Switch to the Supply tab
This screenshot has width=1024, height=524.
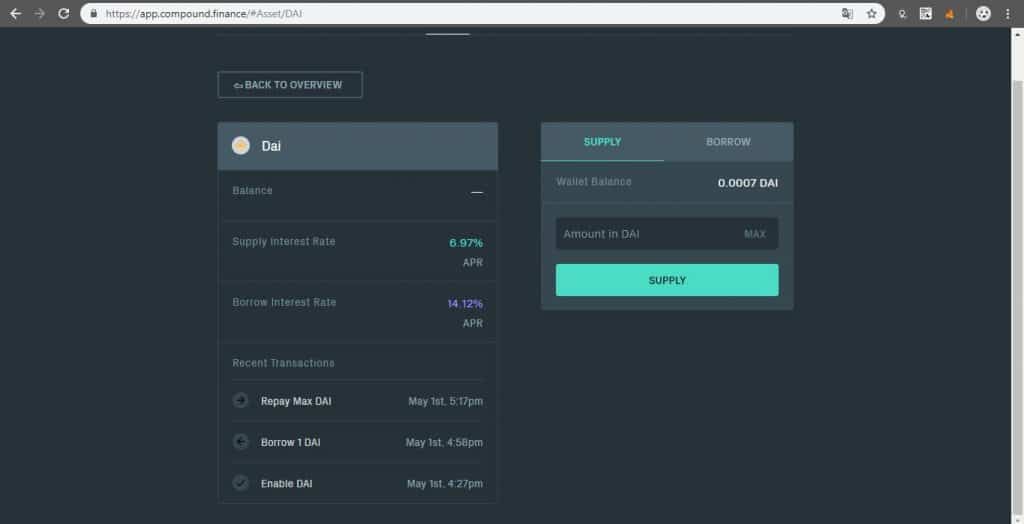(602, 142)
